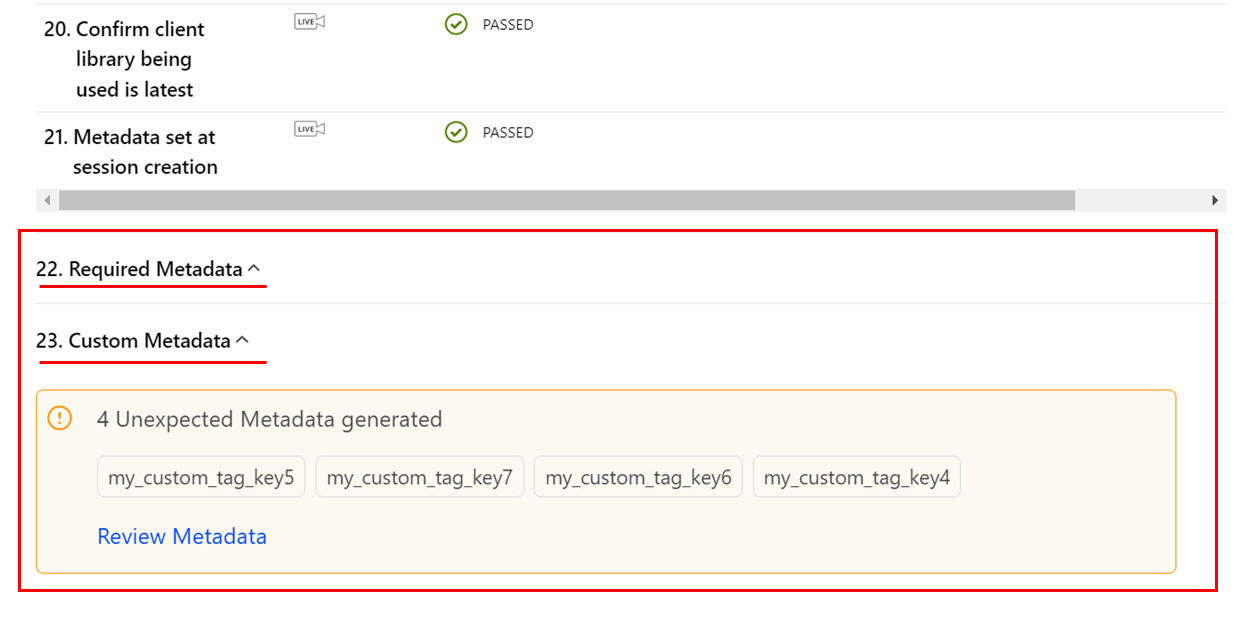Screen dimensions: 1236x620
Task: Click the green check icon for test 21
Action: (456, 132)
